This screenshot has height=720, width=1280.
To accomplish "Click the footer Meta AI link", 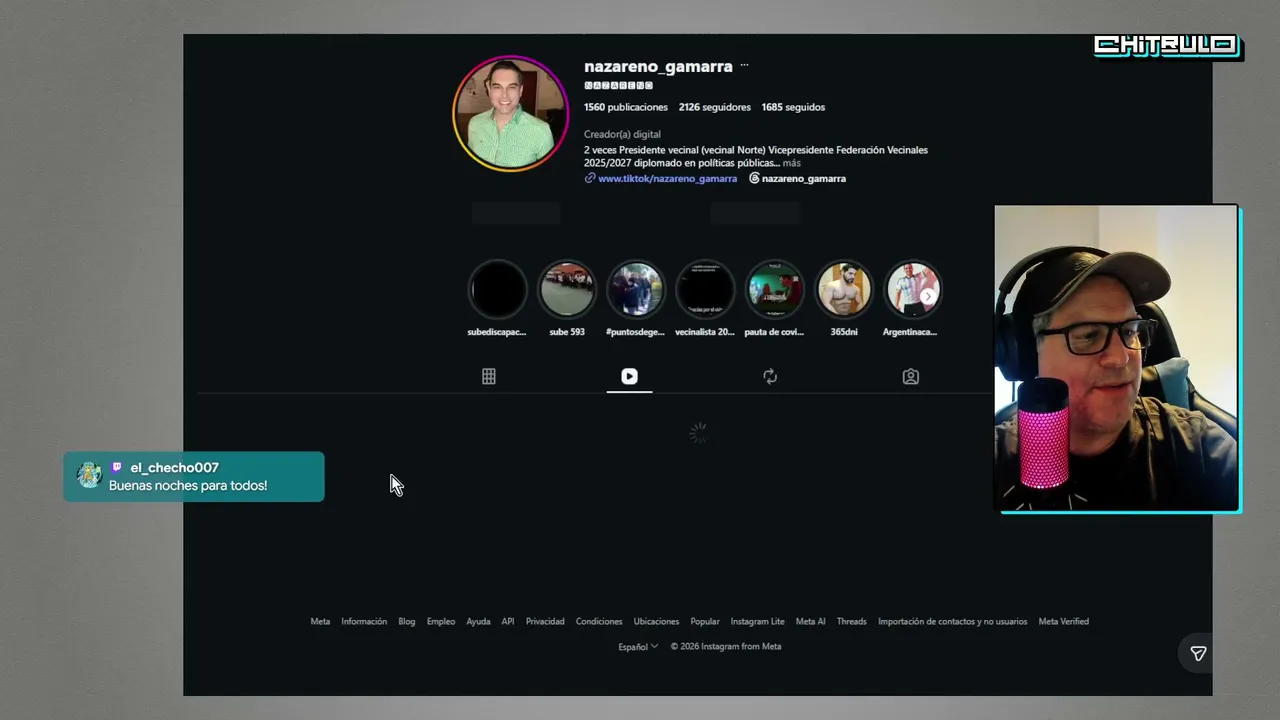I will [811, 621].
